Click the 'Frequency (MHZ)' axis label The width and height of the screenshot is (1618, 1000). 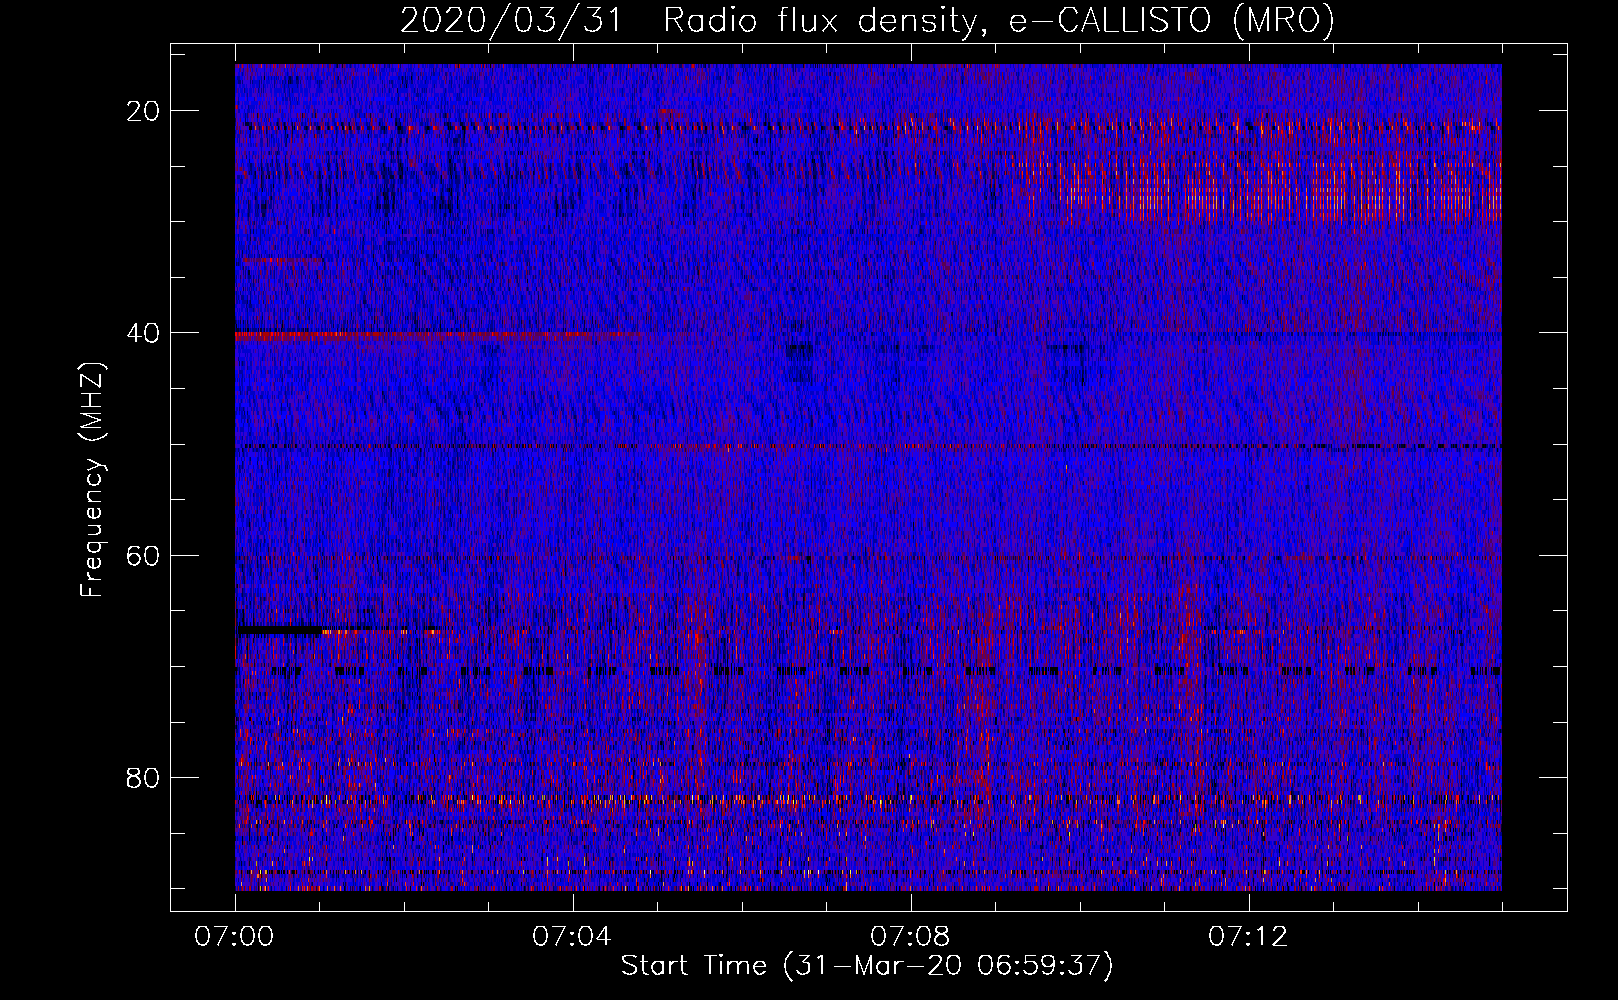[x=92, y=480]
